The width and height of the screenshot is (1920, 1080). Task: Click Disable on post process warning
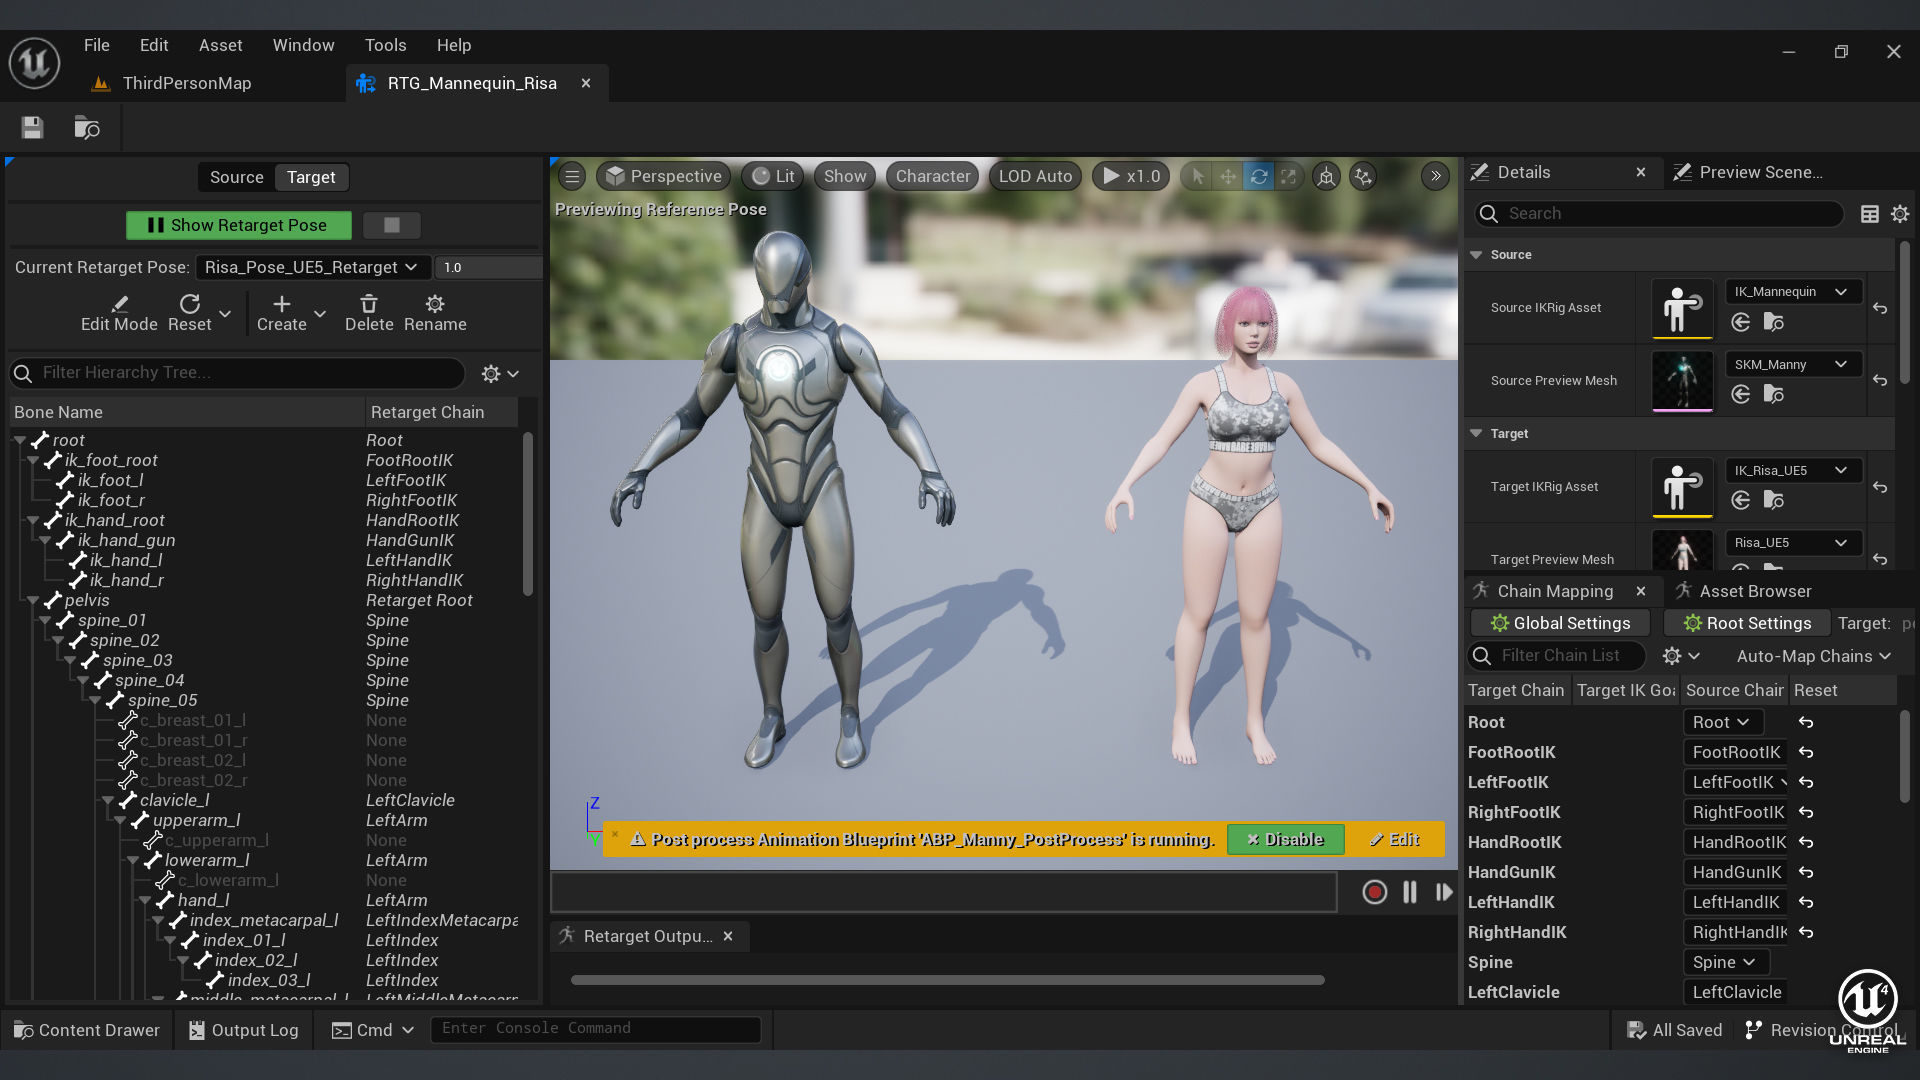pyautogui.click(x=1285, y=839)
